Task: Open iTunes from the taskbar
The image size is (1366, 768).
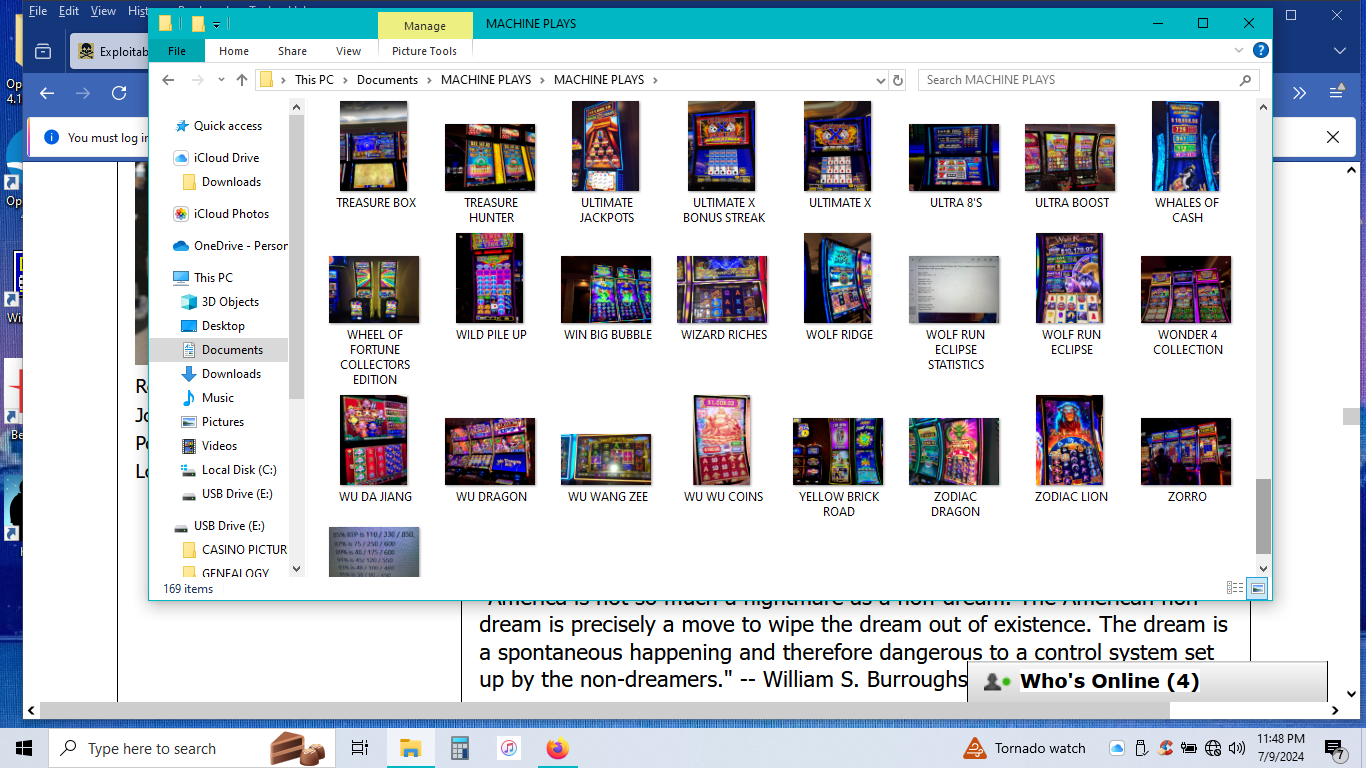Action: click(x=509, y=748)
